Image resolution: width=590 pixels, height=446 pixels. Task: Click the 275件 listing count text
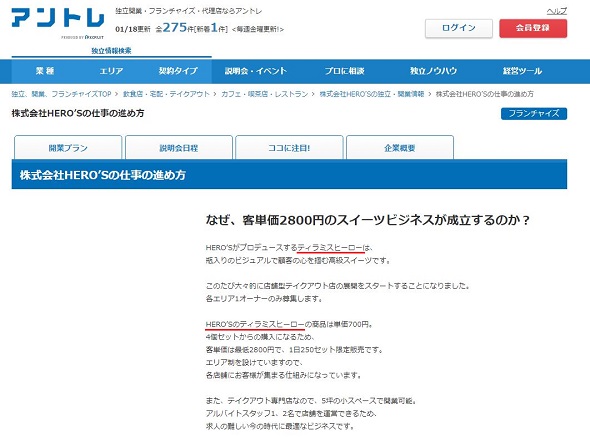coord(175,28)
